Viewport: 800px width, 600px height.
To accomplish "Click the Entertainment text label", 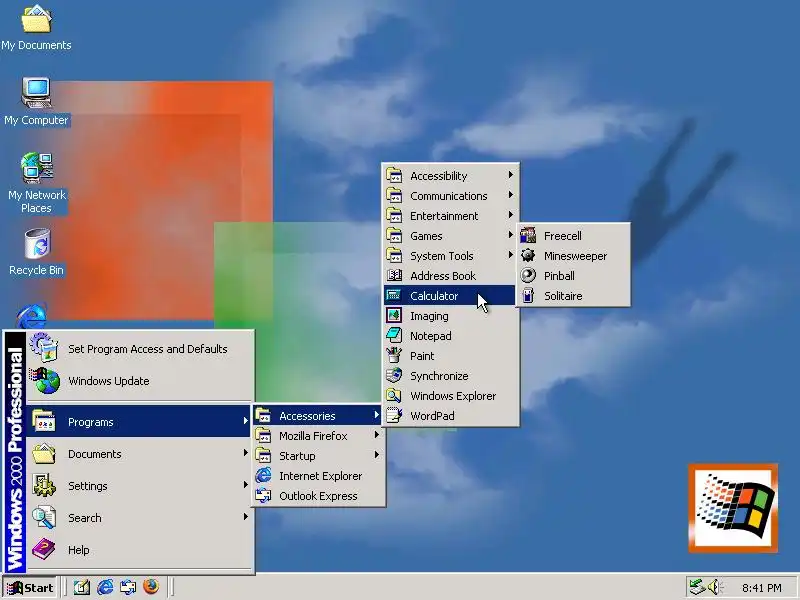I will tap(444, 216).
